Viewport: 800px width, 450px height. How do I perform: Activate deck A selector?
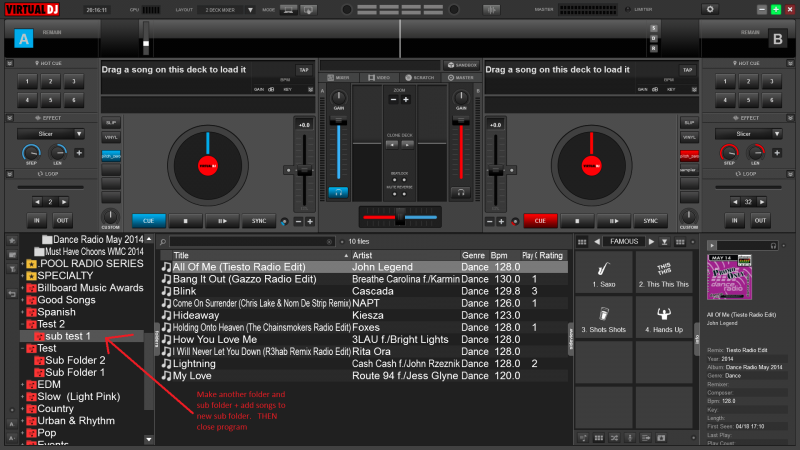[24, 39]
